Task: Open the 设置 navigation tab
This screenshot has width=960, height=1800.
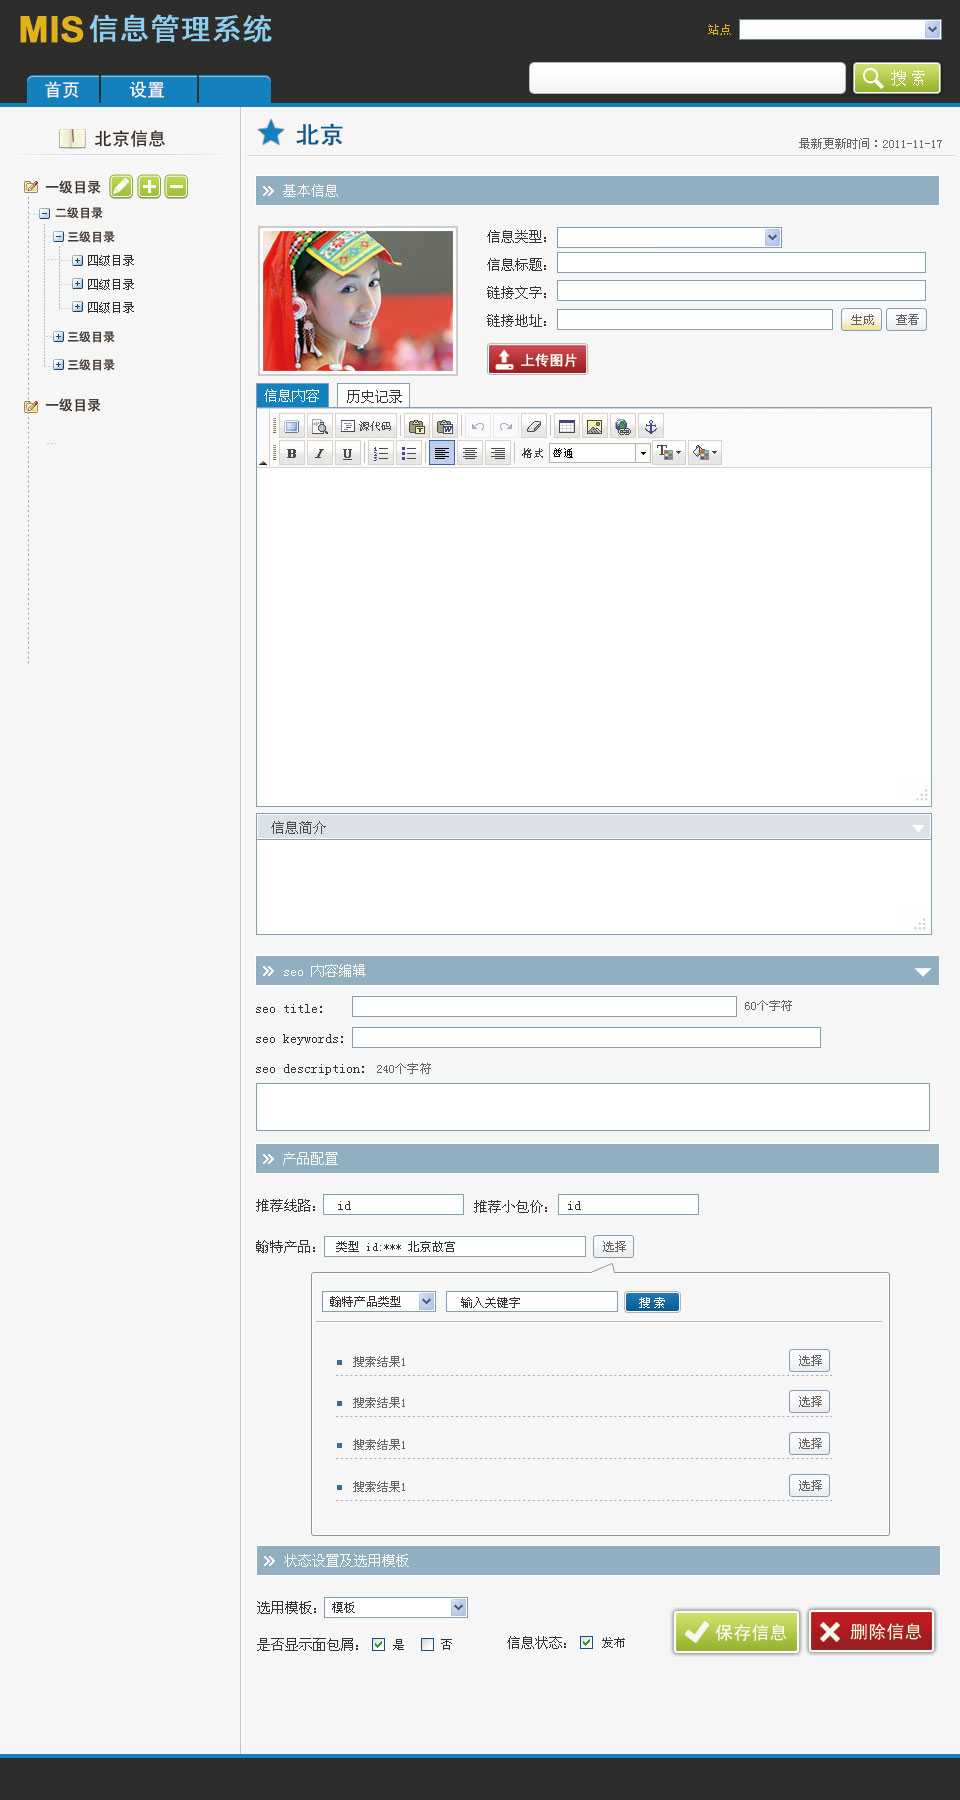Action: (x=147, y=90)
